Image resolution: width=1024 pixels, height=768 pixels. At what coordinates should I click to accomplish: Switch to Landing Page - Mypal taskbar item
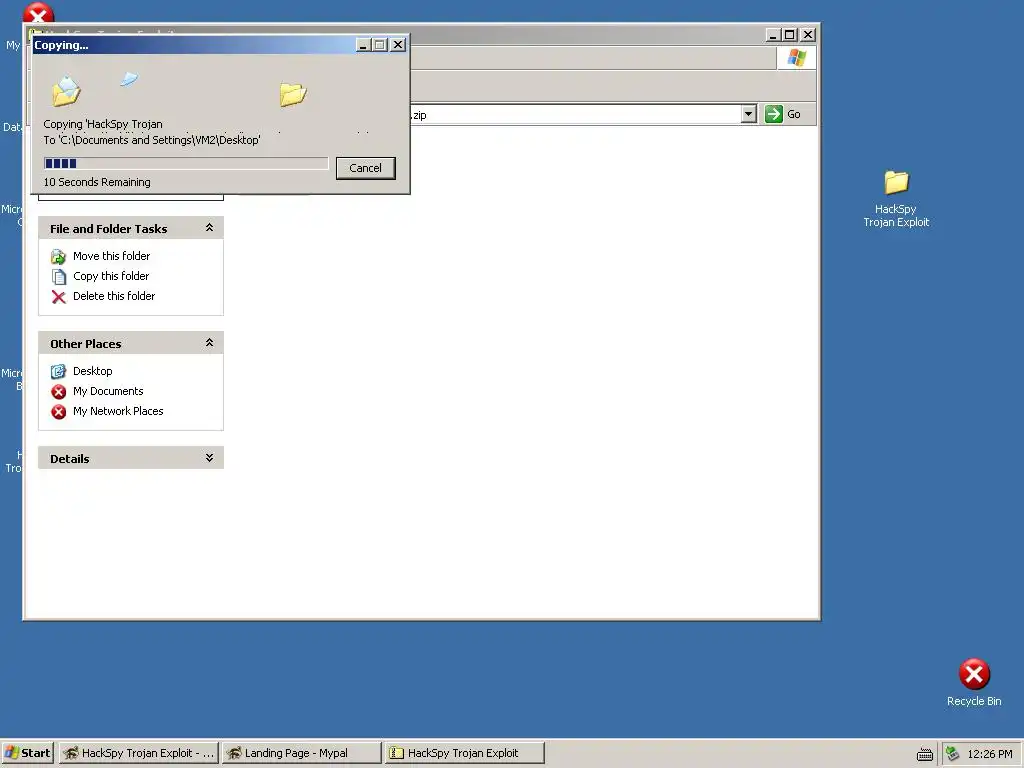coord(301,753)
